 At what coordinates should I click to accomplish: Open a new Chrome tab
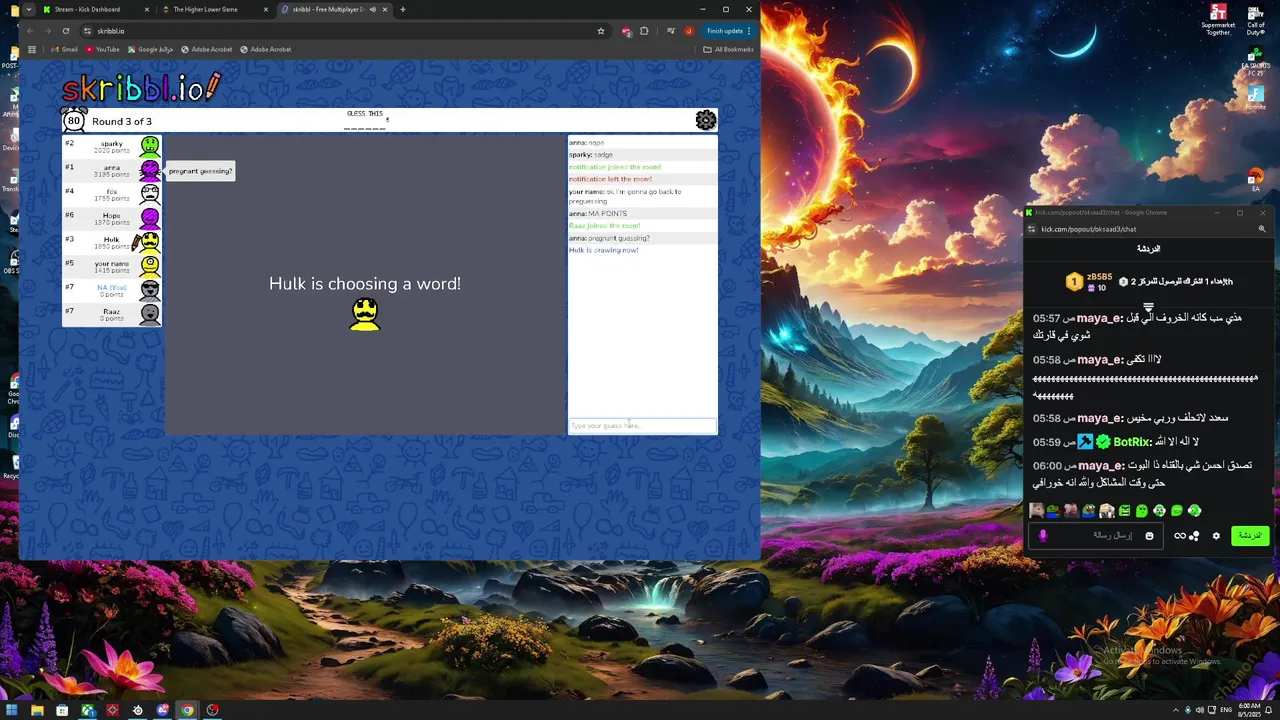402,9
